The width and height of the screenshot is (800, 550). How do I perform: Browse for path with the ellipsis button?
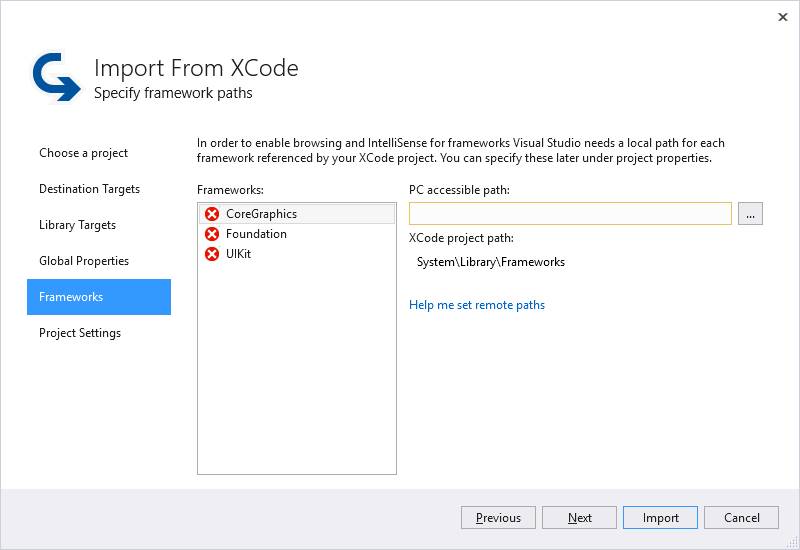click(750, 213)
